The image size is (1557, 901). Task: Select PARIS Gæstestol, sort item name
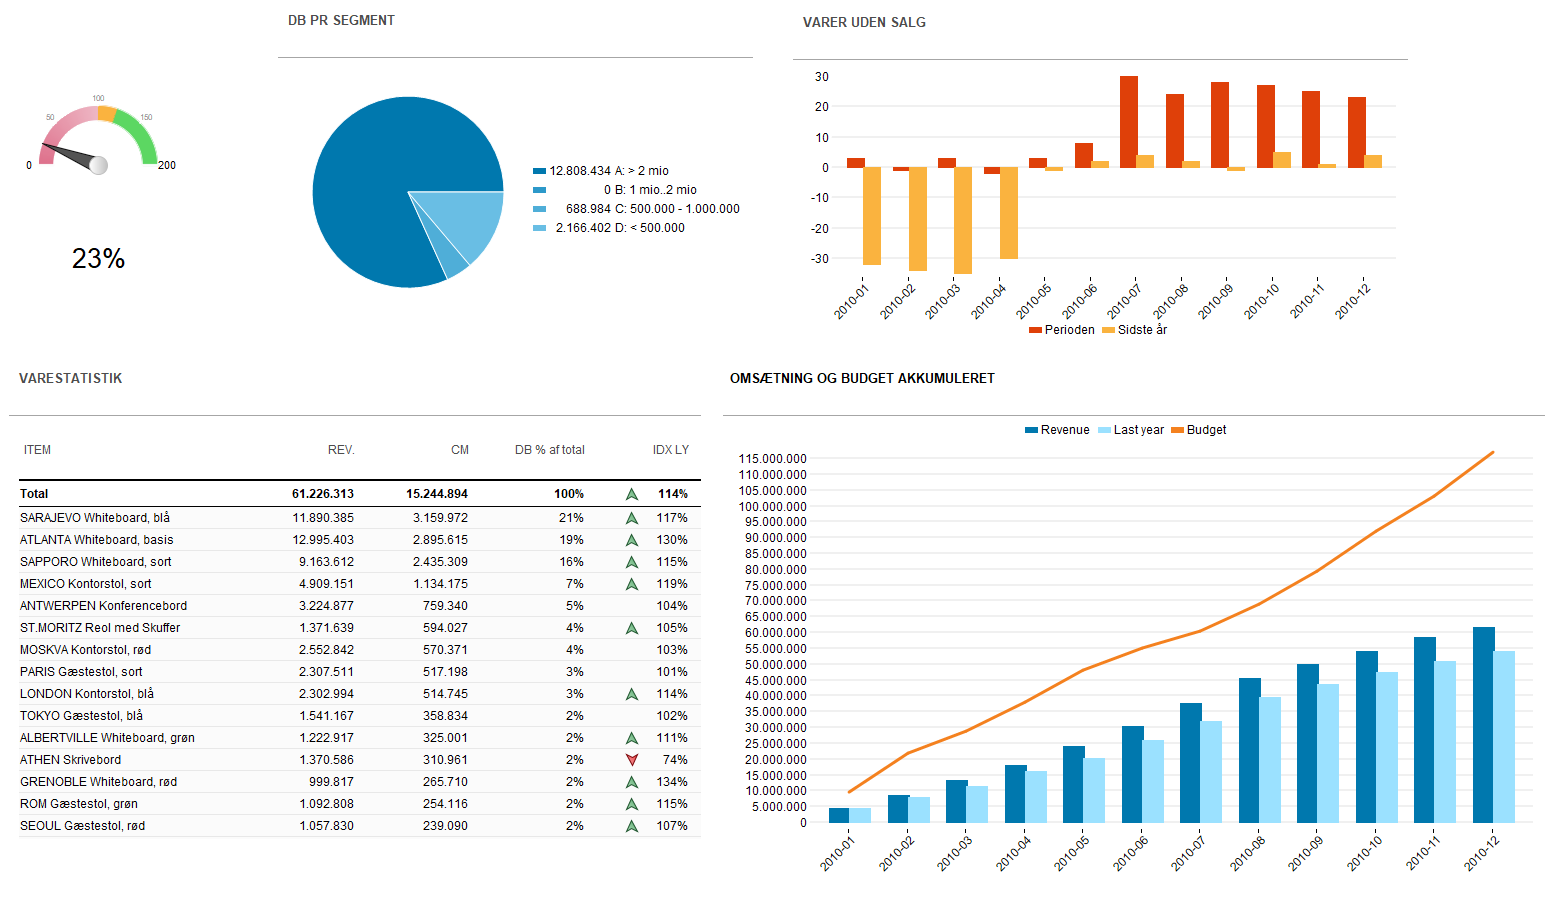tap(81, 672)
